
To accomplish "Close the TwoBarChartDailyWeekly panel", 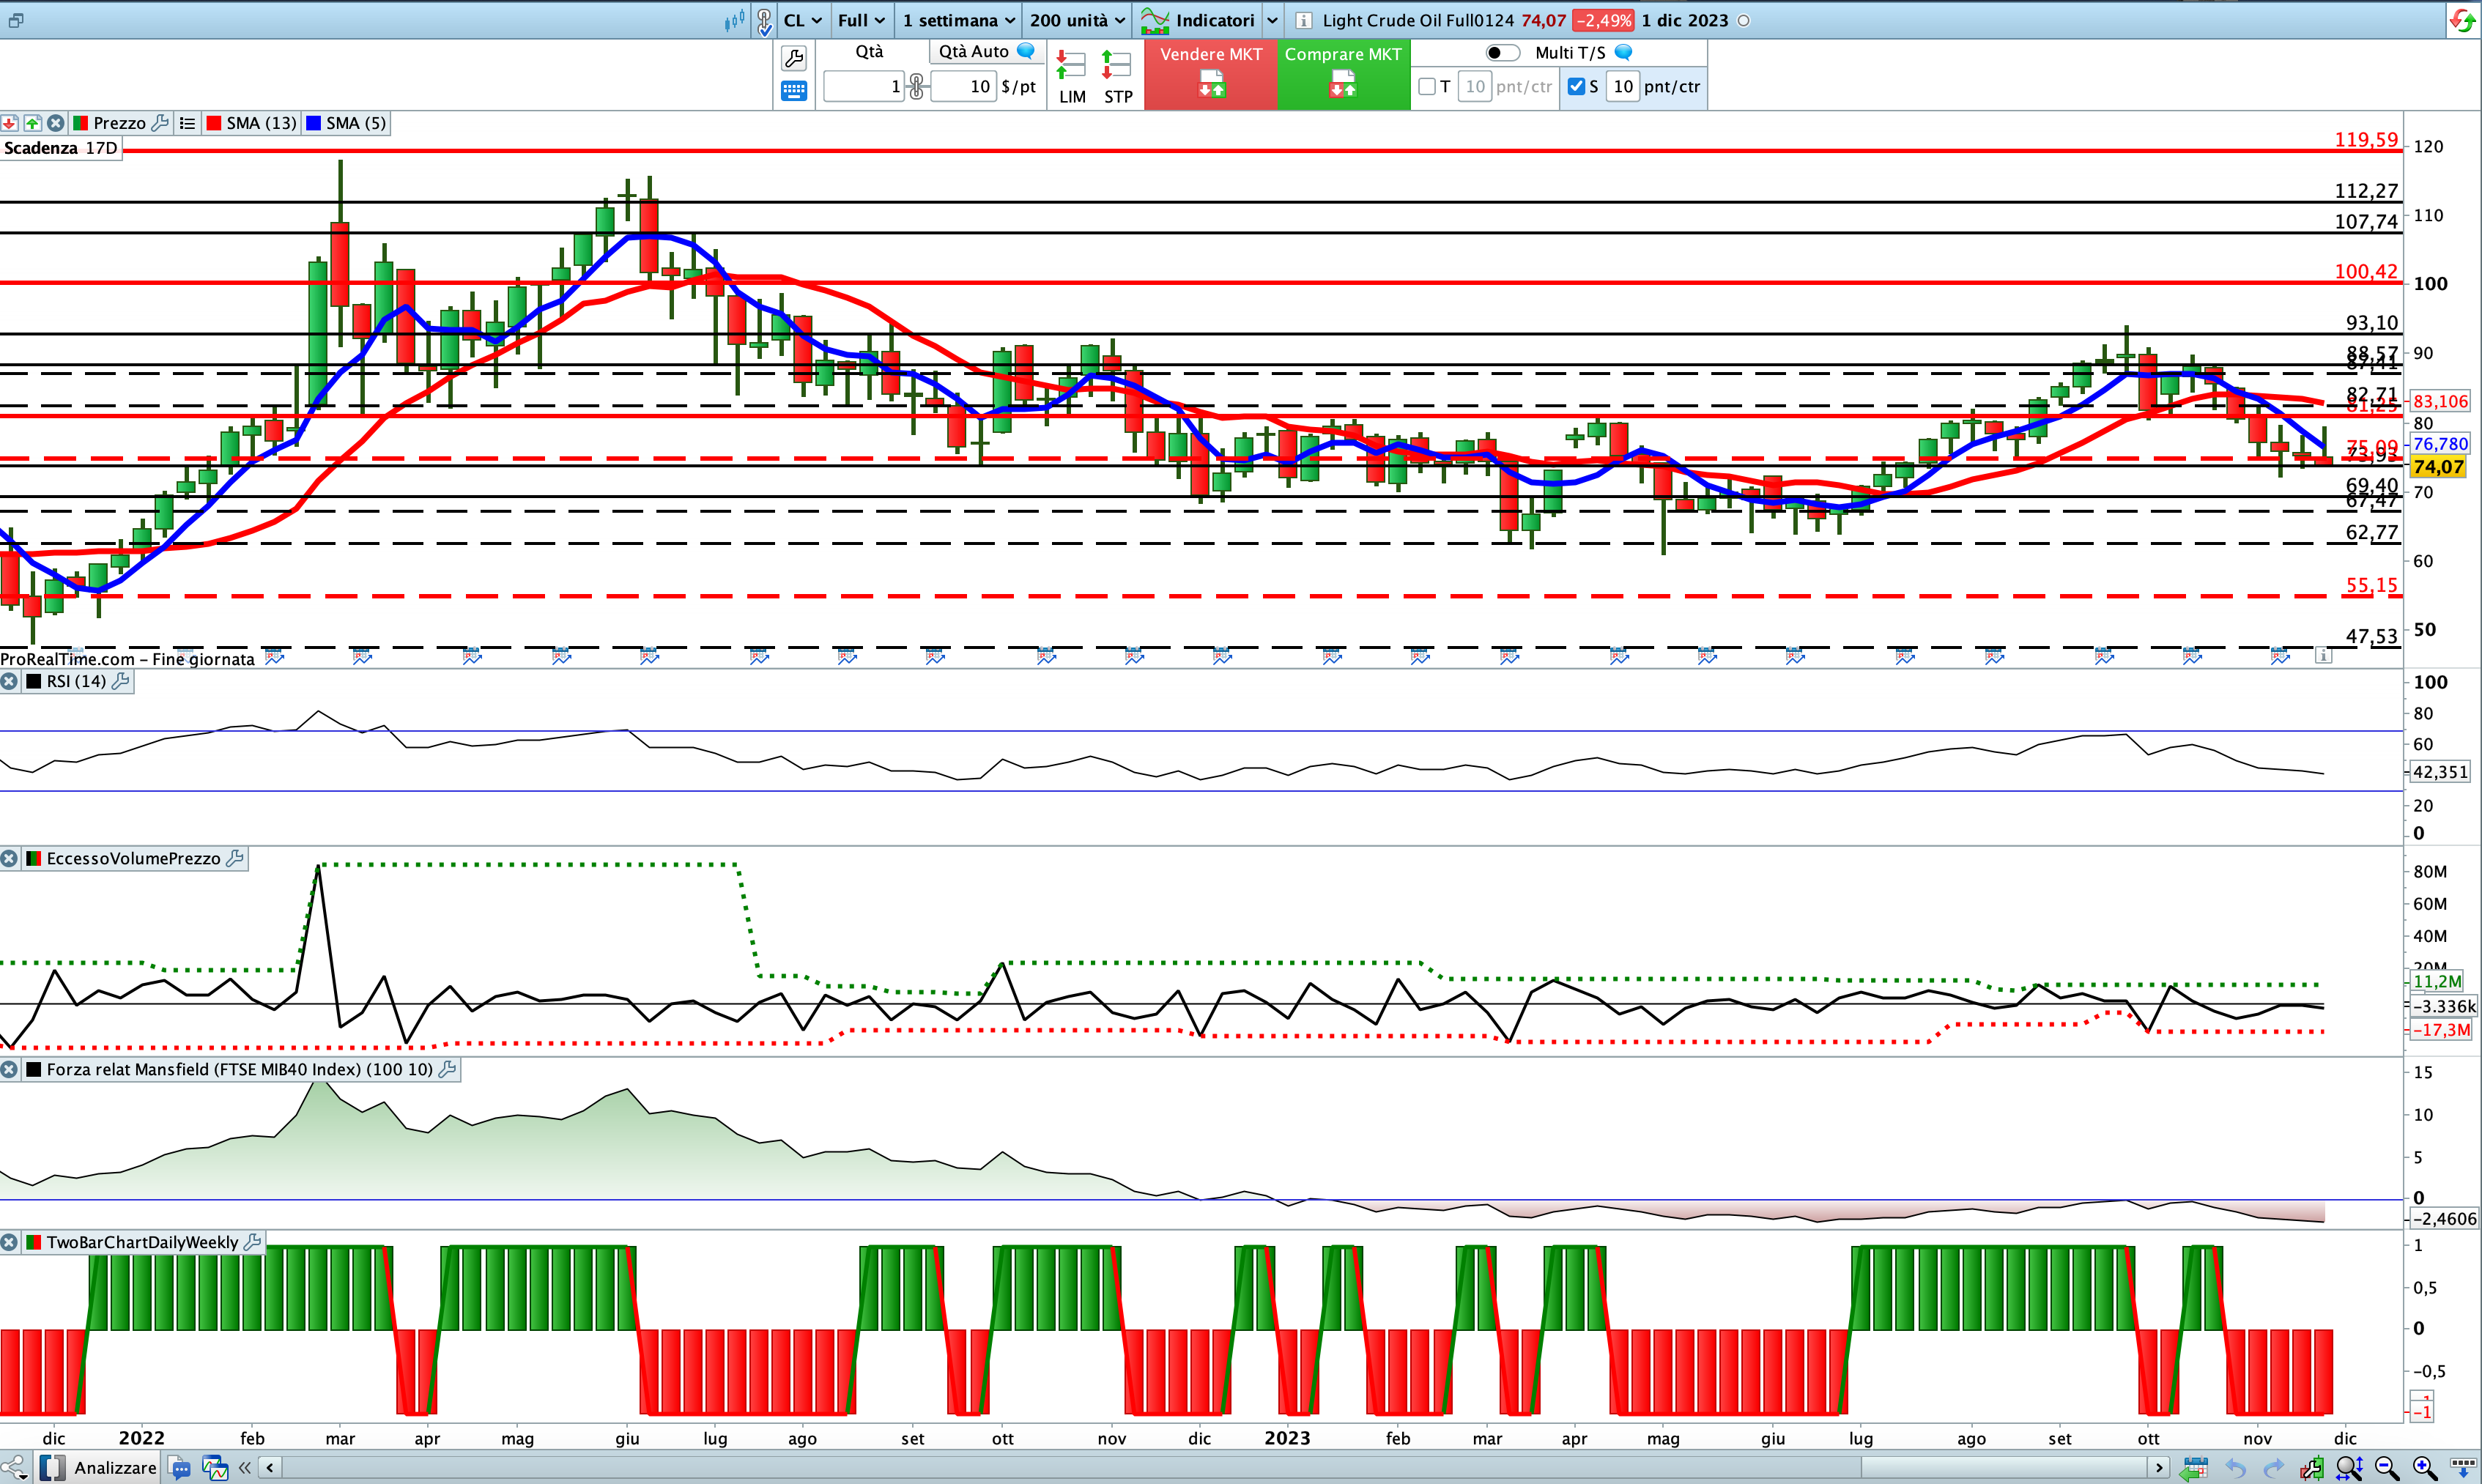I will tap(9, 1242).
